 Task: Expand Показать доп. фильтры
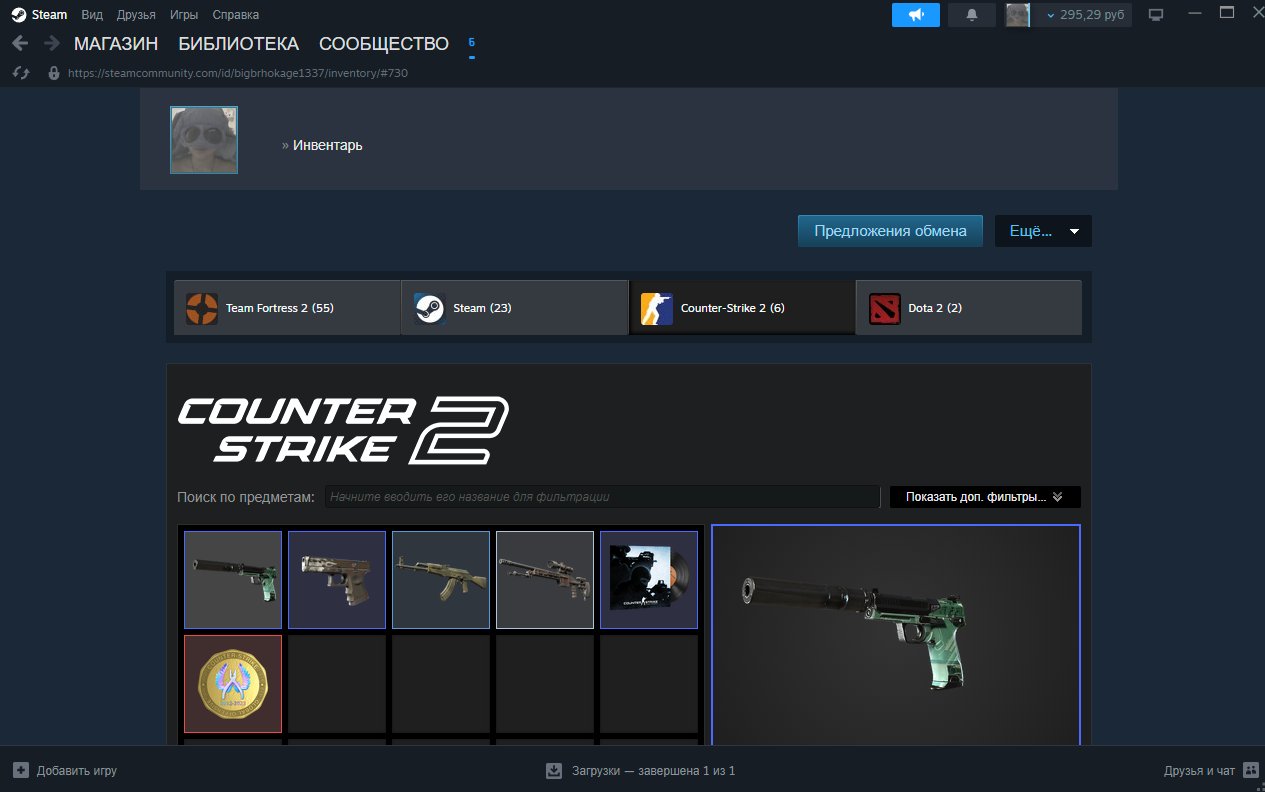coord(985,497)
